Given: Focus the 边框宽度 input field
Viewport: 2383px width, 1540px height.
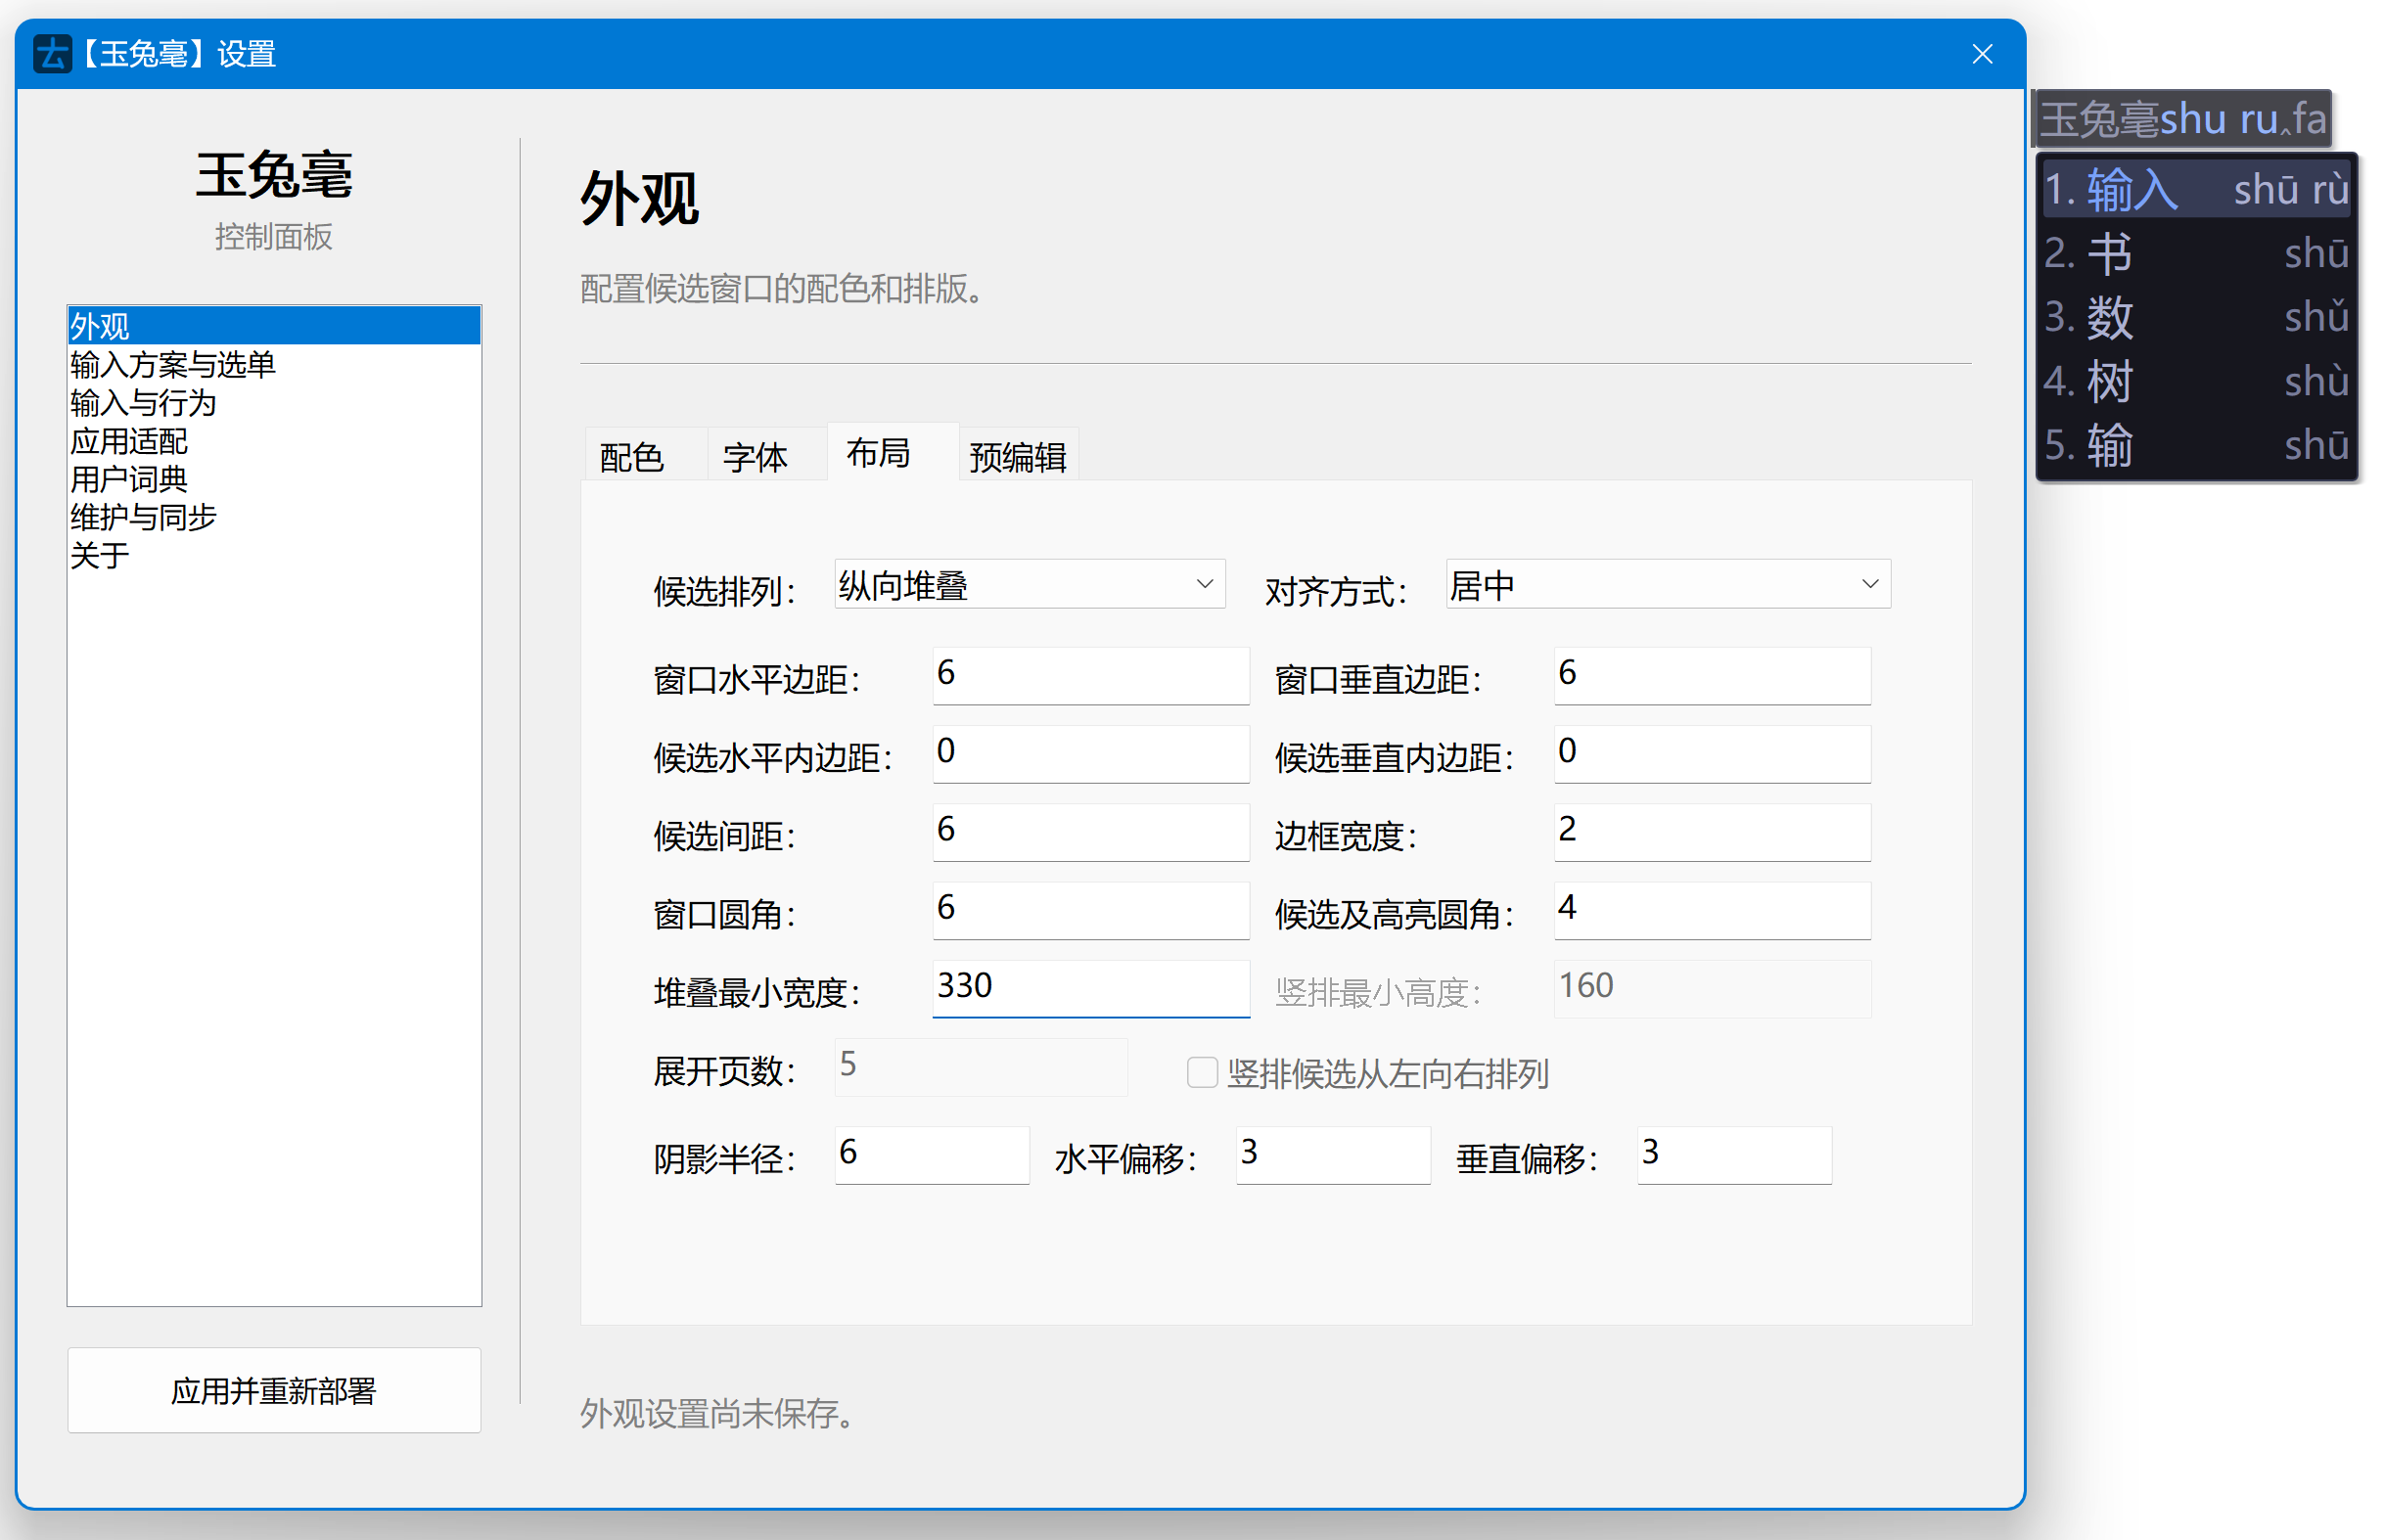Looking at the screenshot, I should click(x=1711, y=831).
